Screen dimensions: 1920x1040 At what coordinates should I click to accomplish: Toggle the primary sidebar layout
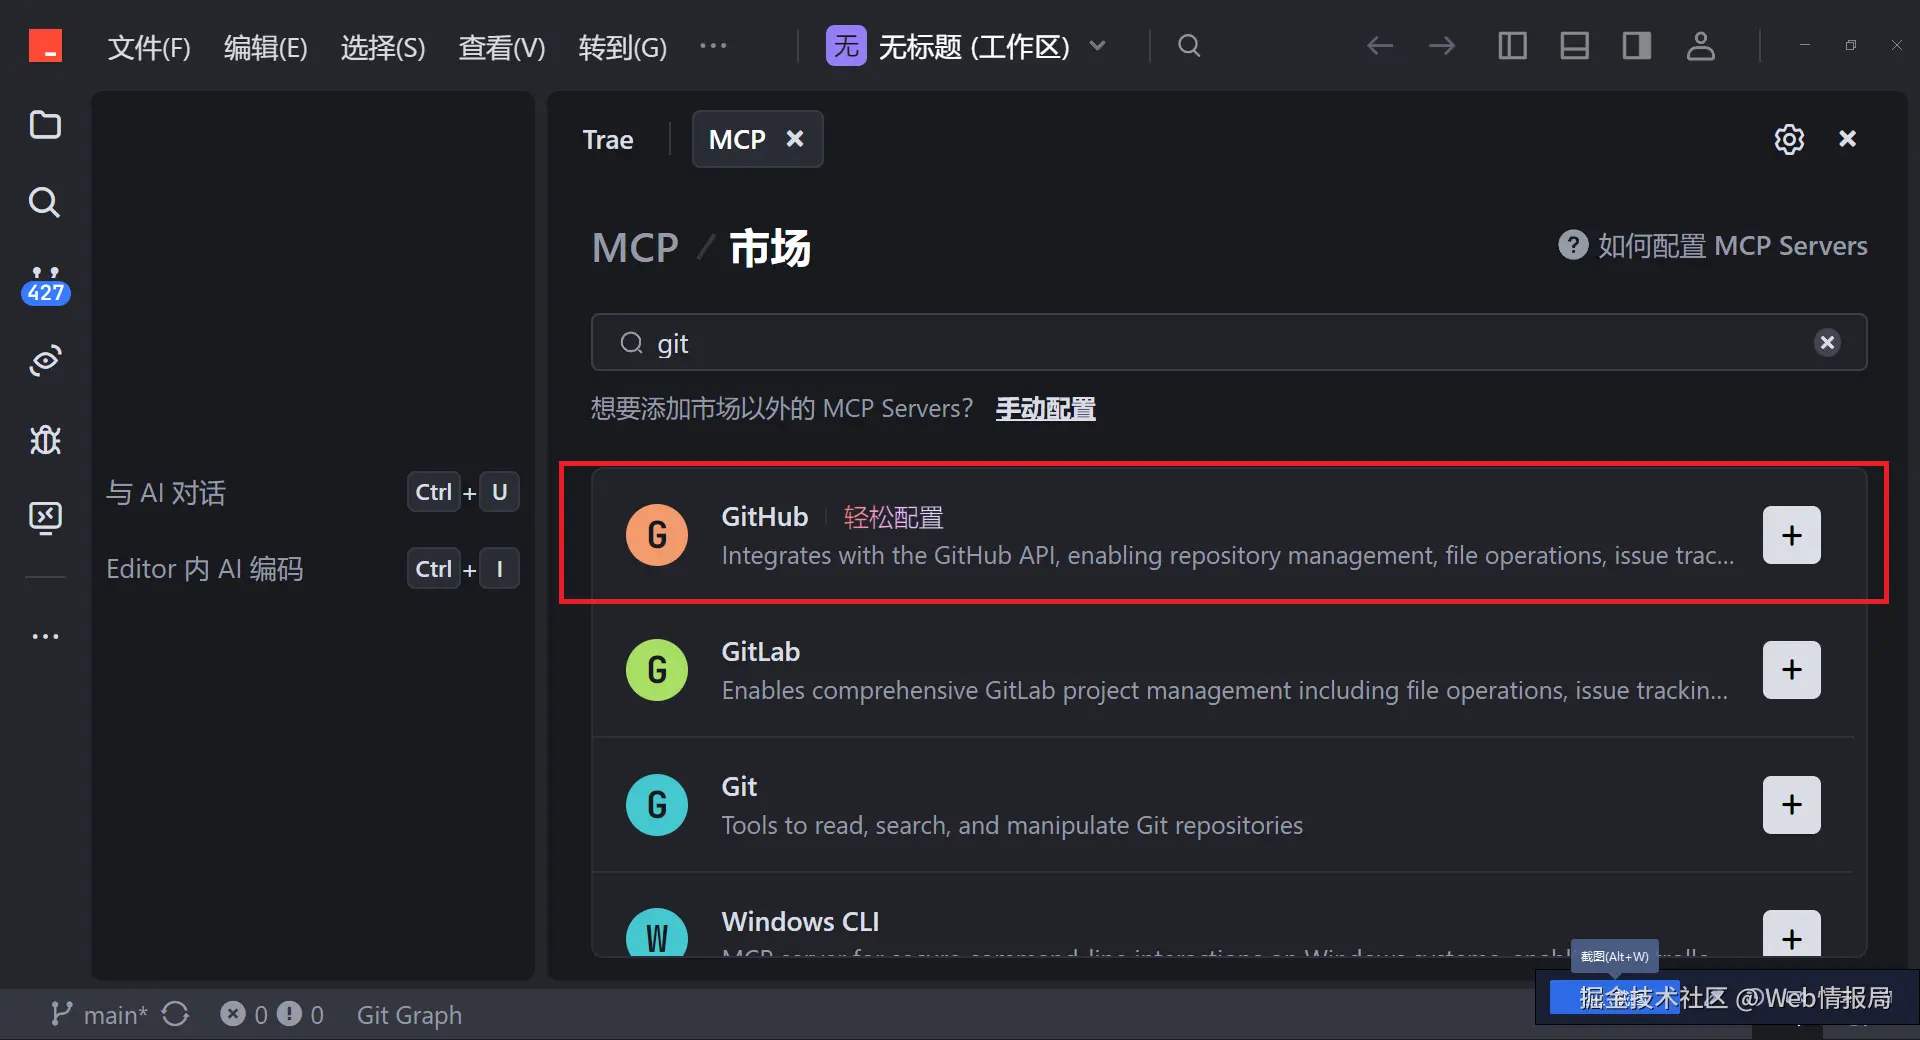pos(1512,46)
